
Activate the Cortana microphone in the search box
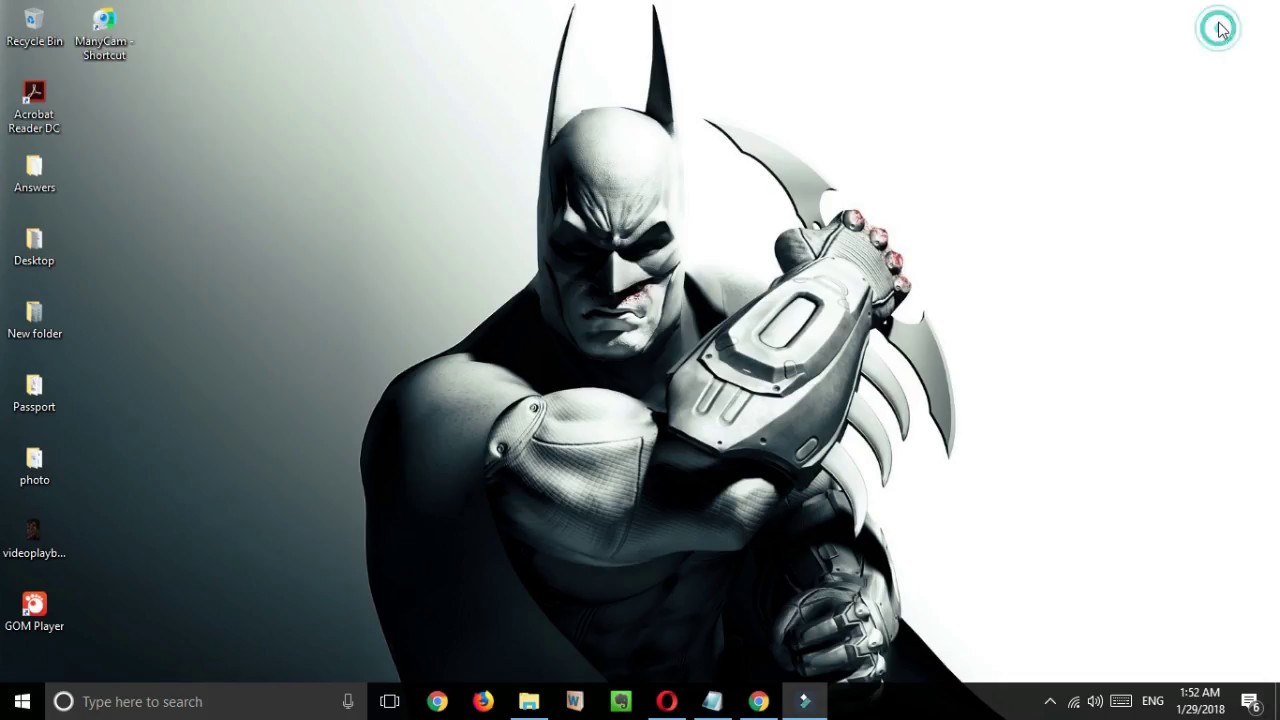348,701
